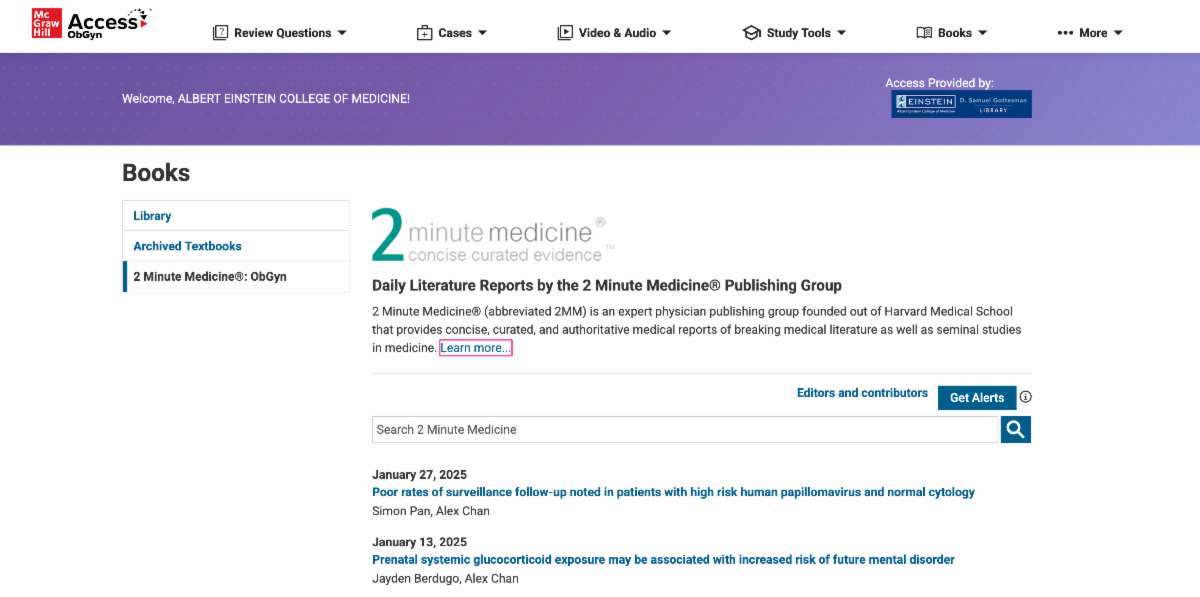Select Library in the Books sidebar
Viewport: 1200px width, 597px height.
click(x=152, y=216)
